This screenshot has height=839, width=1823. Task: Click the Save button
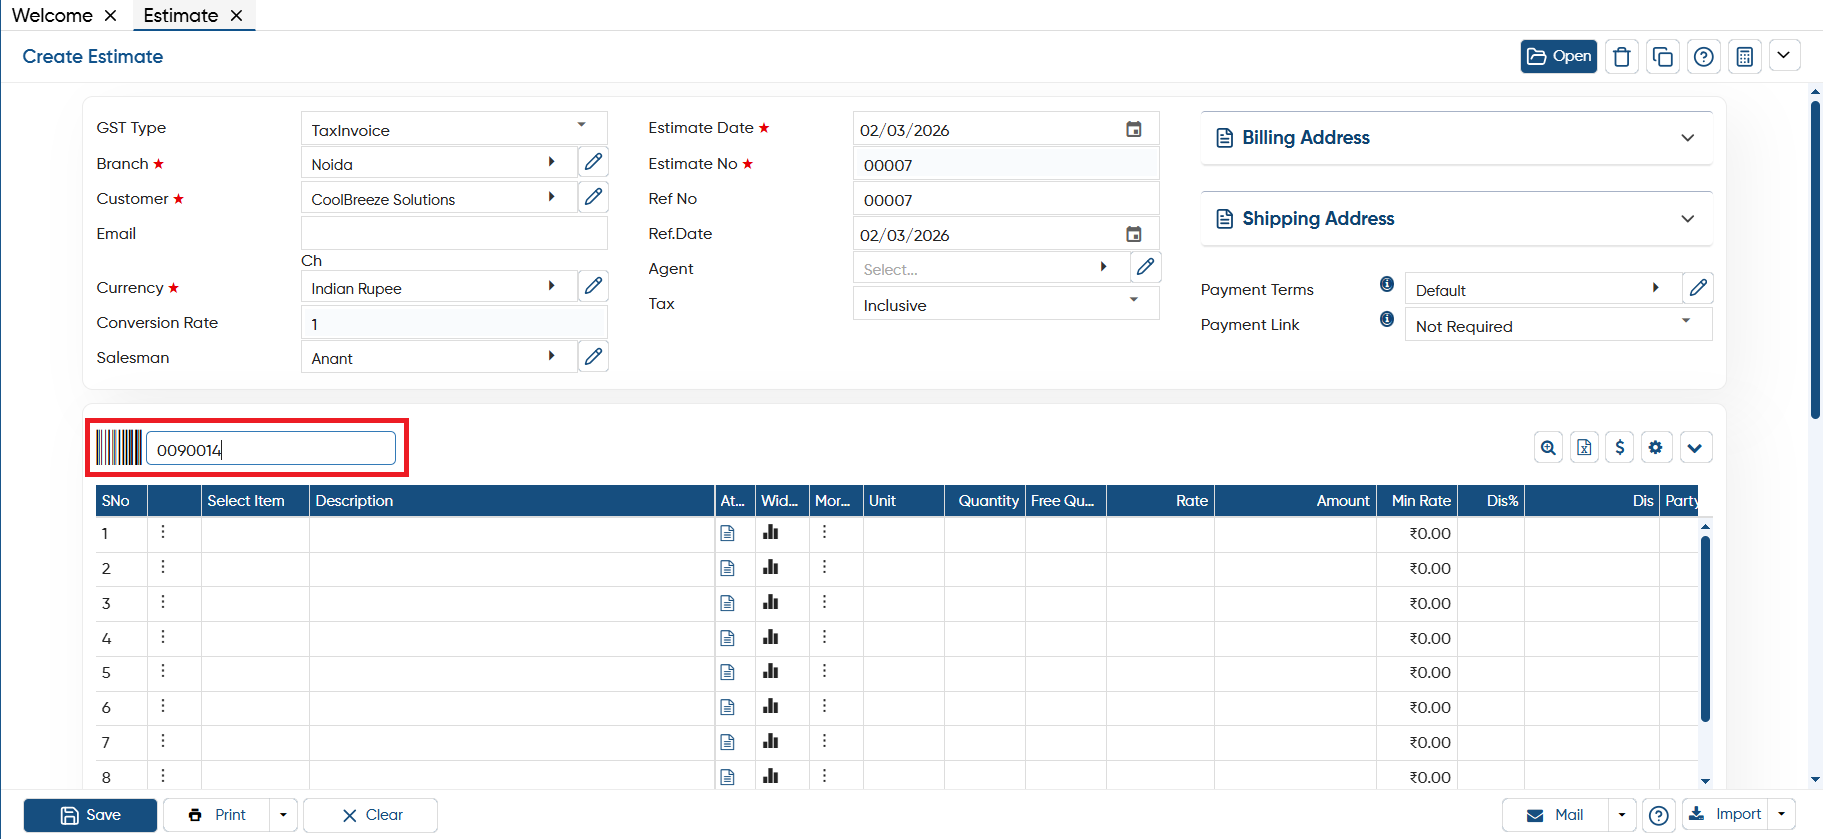pos(90,815)
